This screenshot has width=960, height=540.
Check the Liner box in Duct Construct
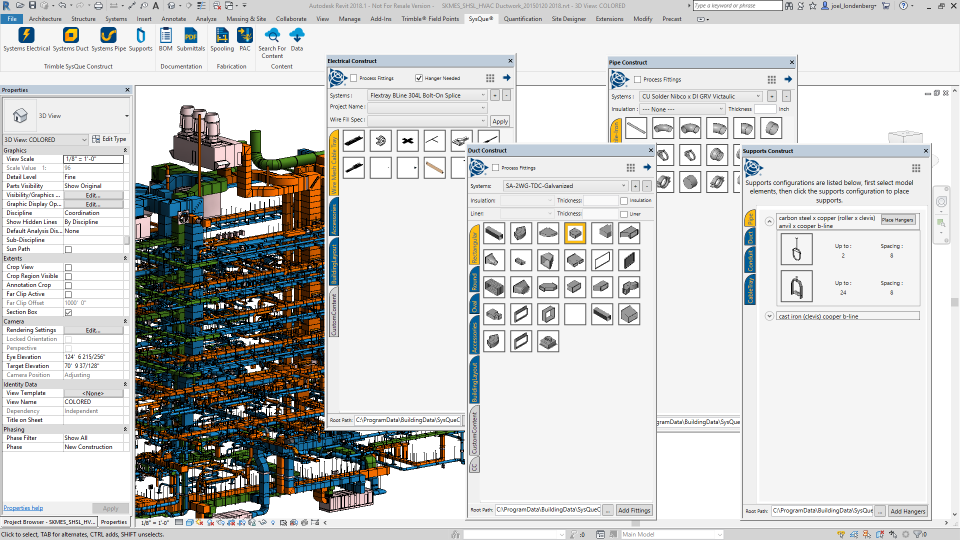click(624, 214)
